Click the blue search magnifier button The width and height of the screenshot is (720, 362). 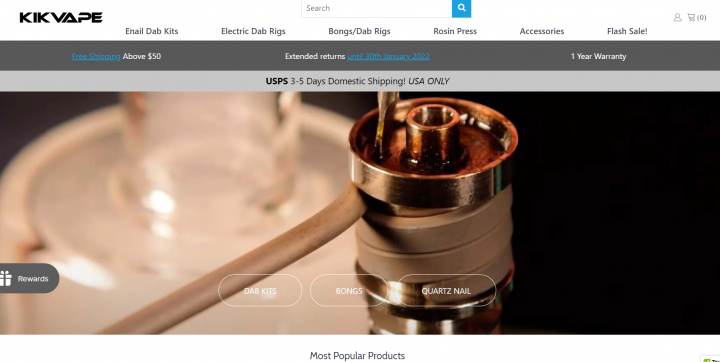pyautogui.click(x=461, y=8)
